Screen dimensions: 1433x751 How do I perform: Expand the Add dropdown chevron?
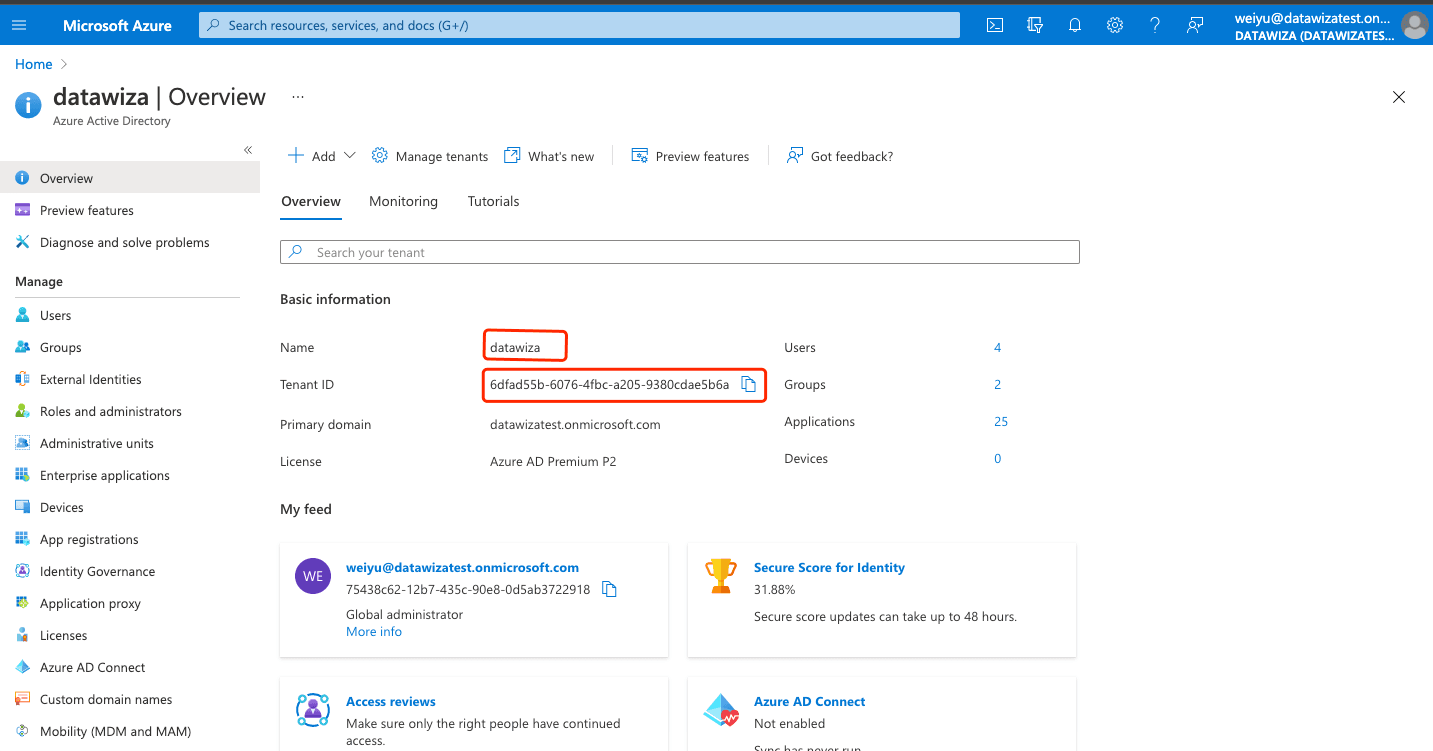[349, 156]
